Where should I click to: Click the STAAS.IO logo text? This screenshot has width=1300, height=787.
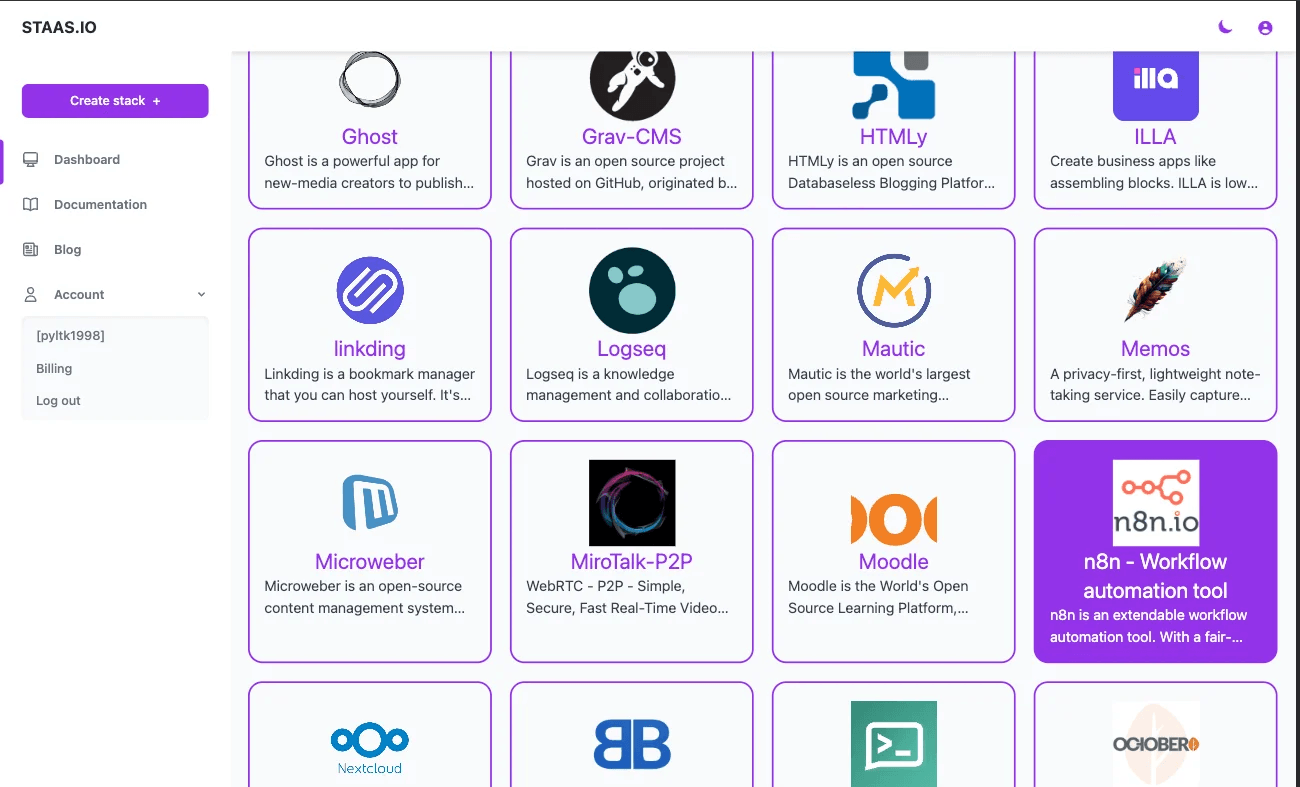click(x=59, y=28)
